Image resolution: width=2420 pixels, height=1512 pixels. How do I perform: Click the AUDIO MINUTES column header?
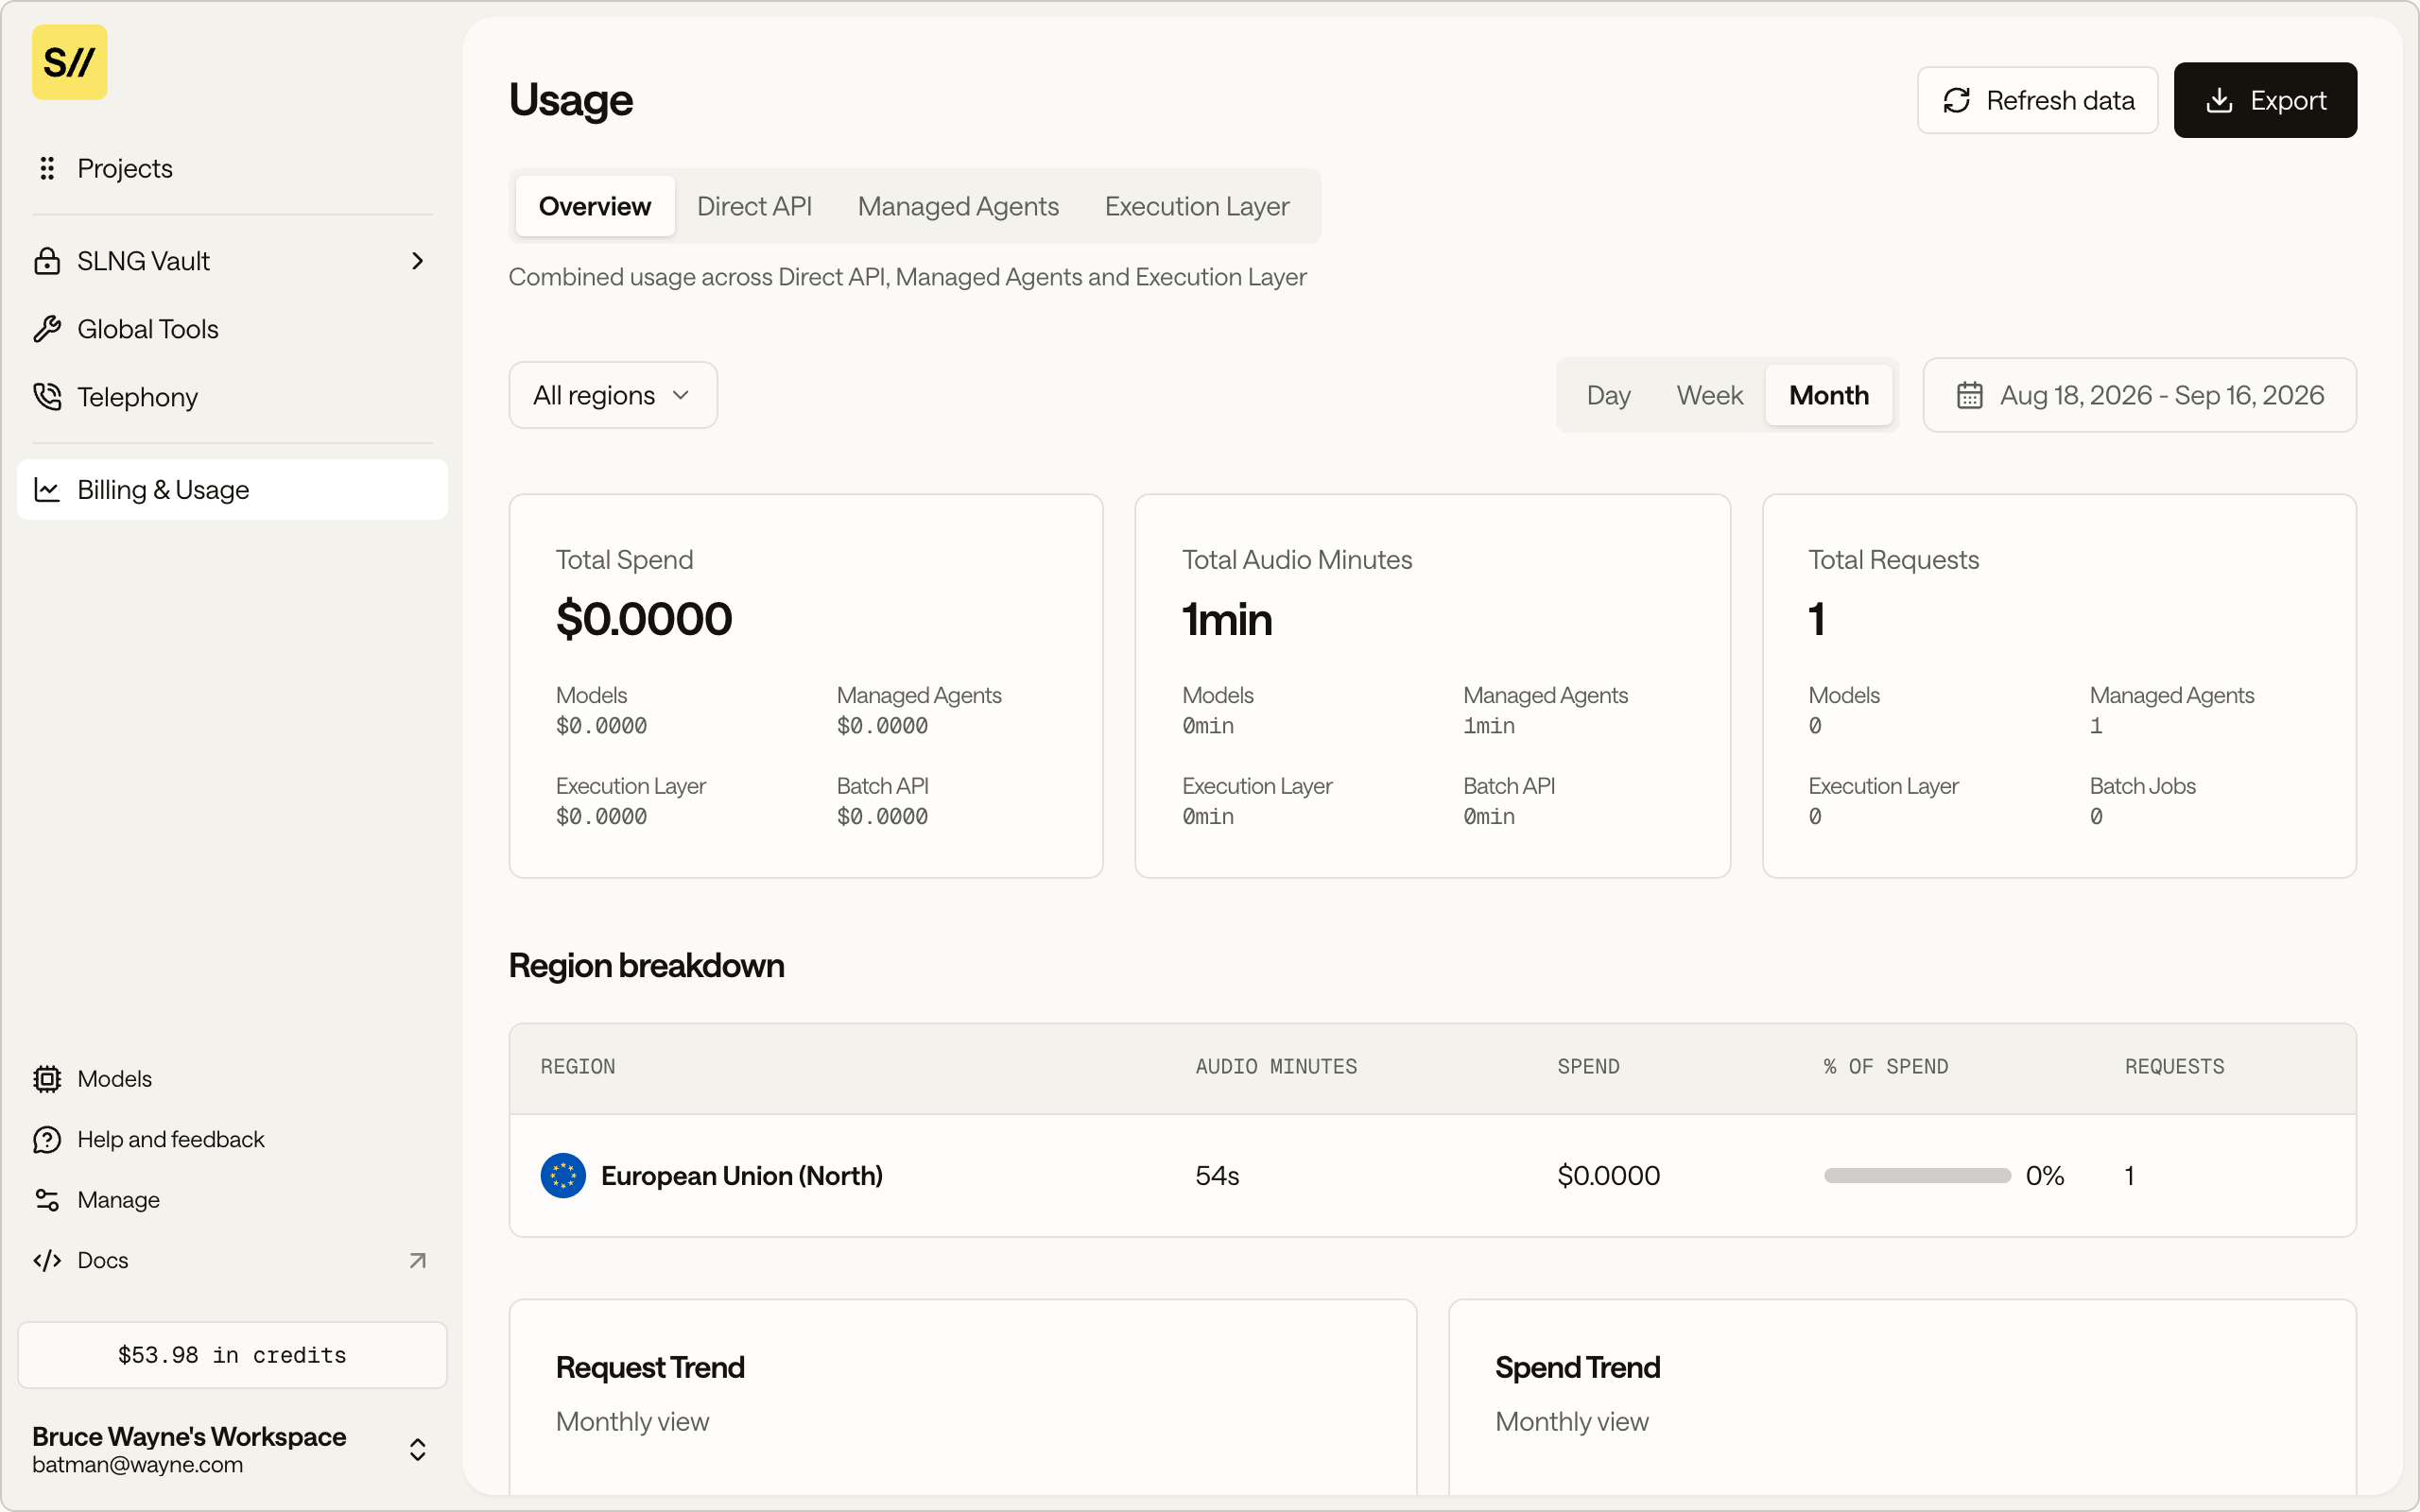coord(1276,1066)
